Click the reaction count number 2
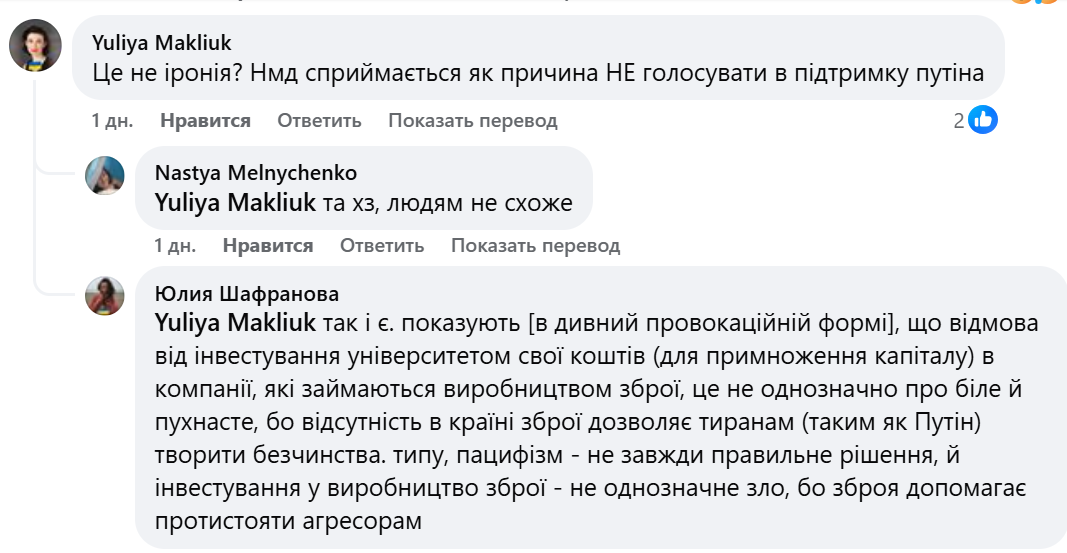The width and height of the screenshot is (1067, 553). tap(959, 121)
